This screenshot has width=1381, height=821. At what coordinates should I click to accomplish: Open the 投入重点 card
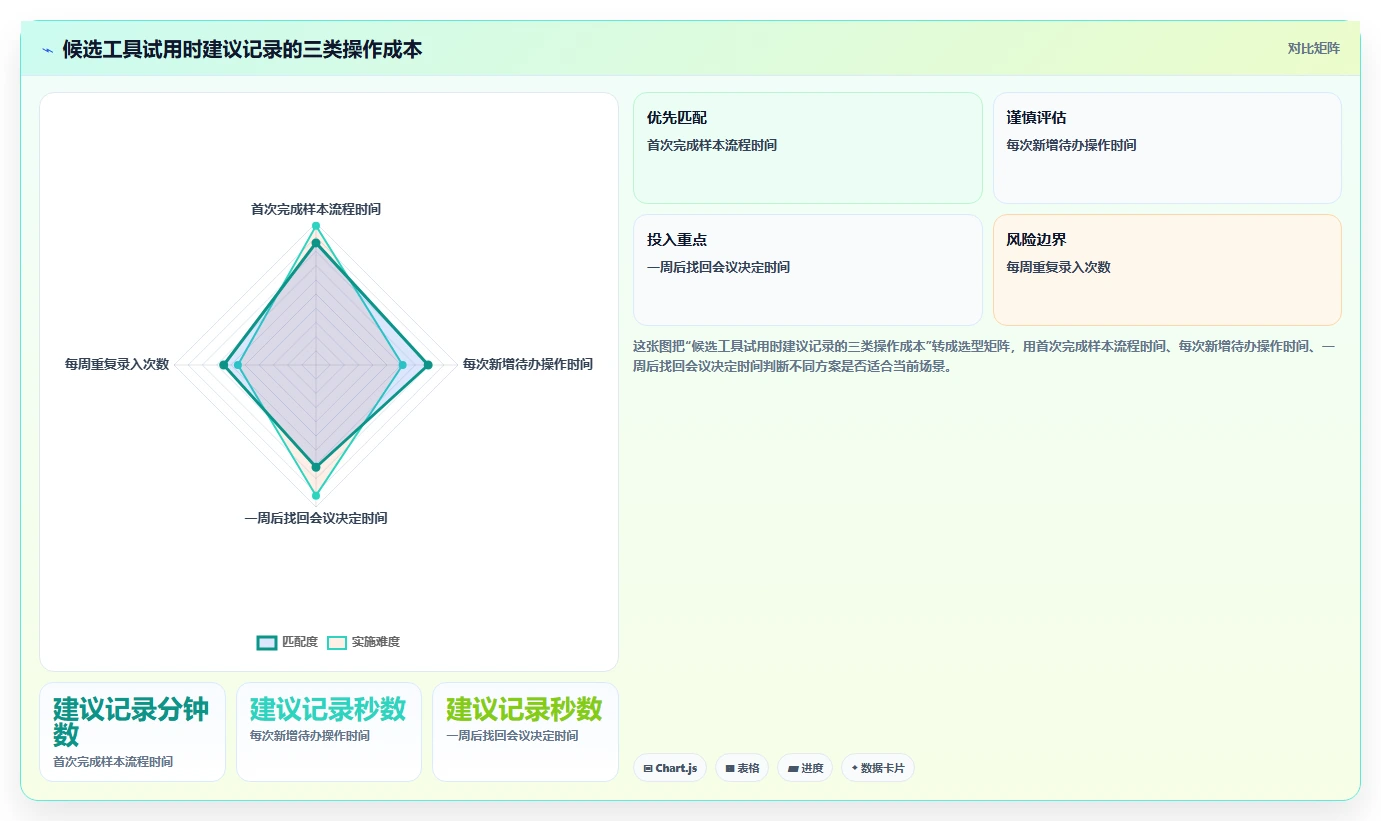pos(808,270)
